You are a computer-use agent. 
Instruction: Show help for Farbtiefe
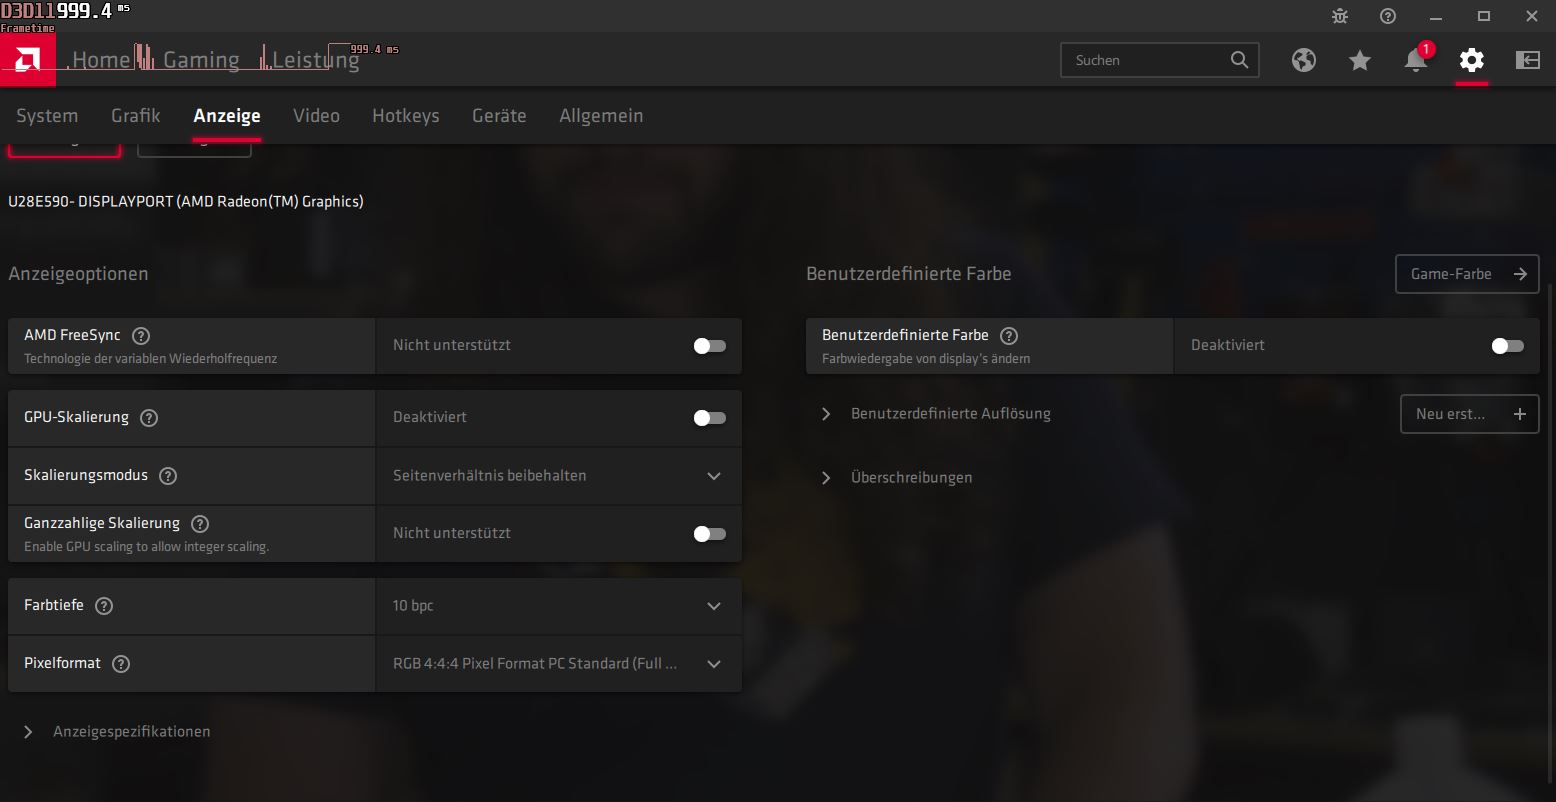(104, 606)
